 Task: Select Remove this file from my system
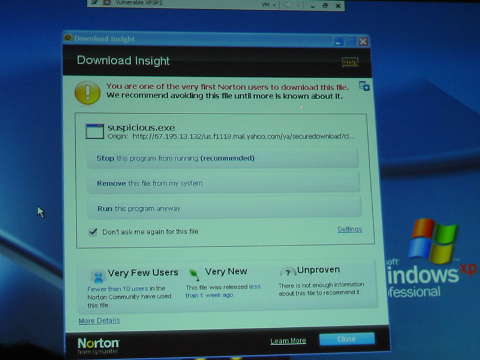224,183
